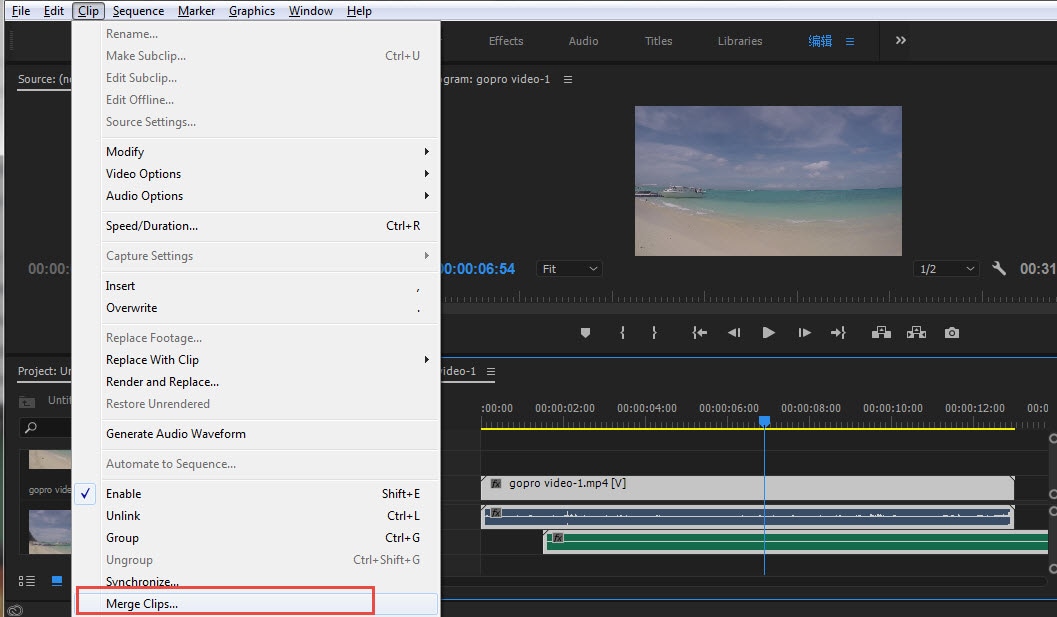Click the Lift button icon

click(881, 333)
